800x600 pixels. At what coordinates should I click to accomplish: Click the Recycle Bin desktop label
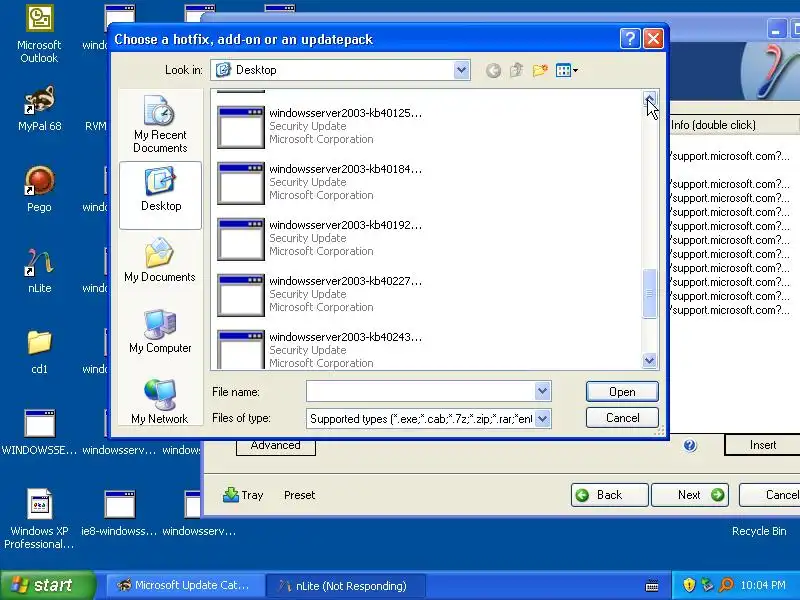click(759, 531)
